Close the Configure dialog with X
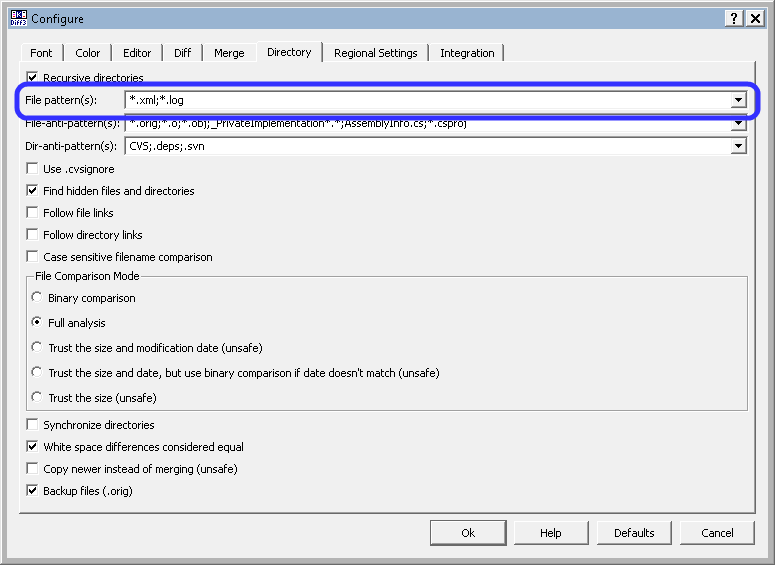775x565 pixels. click(756, 18)
